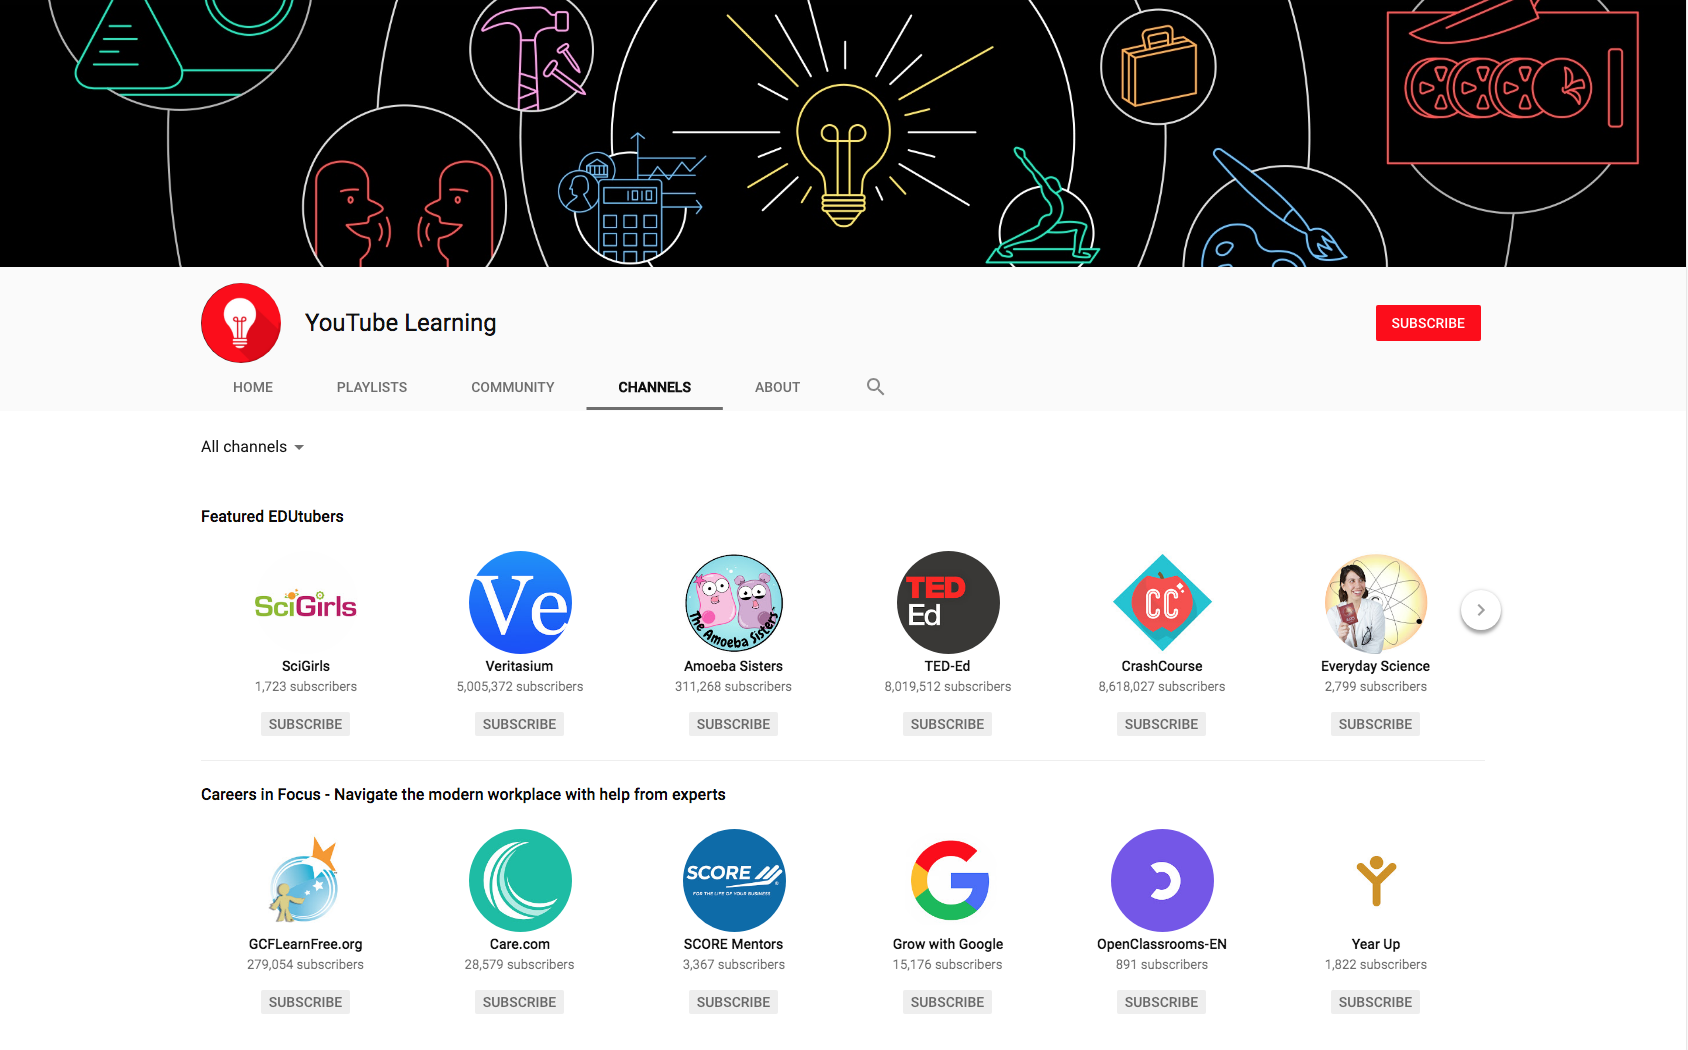The width and height of the screenshot is (1688, 1050).
Task: Open the Care.com channel logo
Action: 520,881
